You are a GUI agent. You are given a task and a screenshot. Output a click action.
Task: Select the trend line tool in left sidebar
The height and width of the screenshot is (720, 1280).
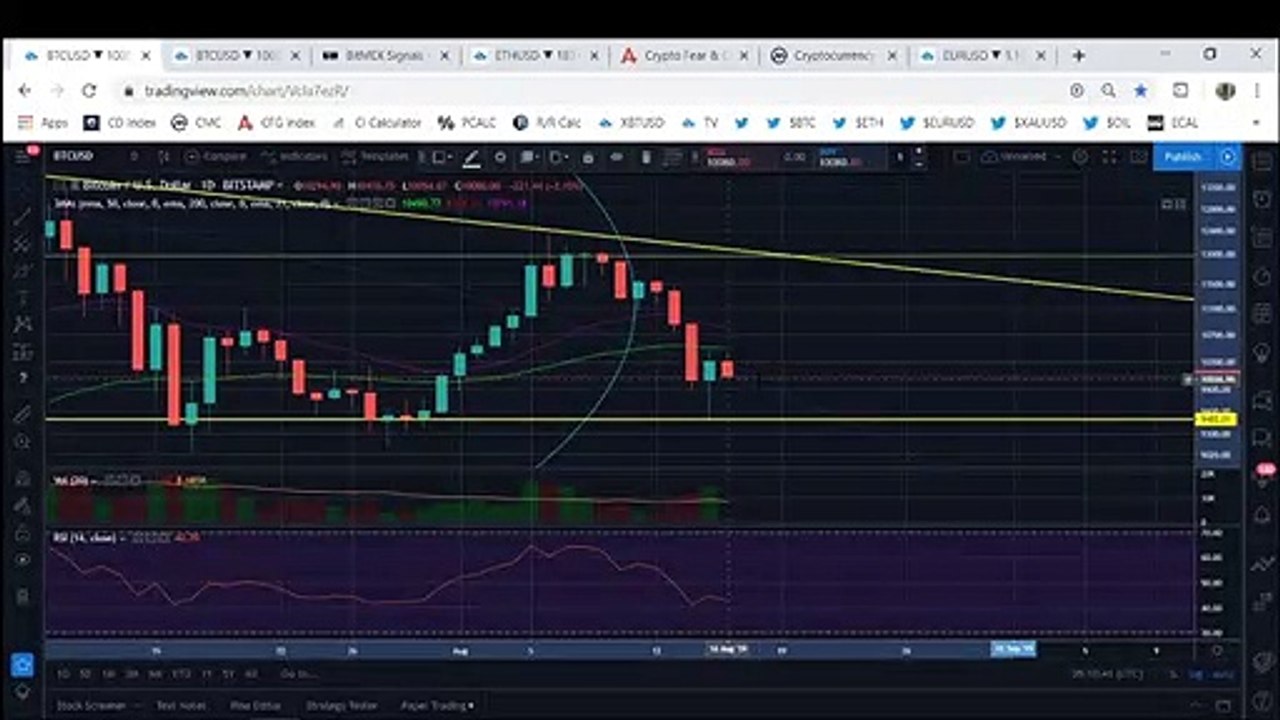pyautogui.click(x=22, y=217)
